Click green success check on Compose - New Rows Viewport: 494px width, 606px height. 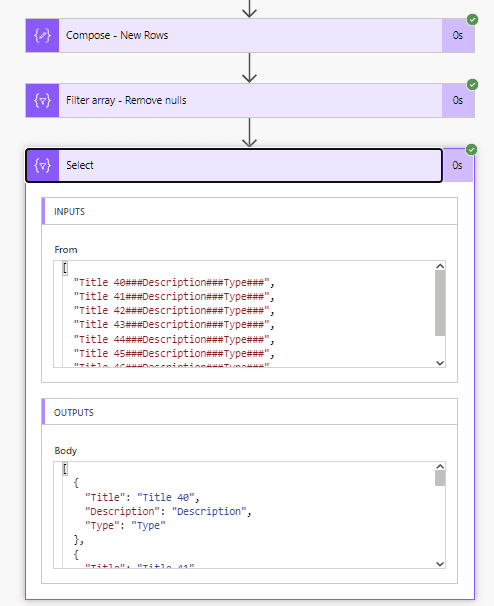pos(472,19)
